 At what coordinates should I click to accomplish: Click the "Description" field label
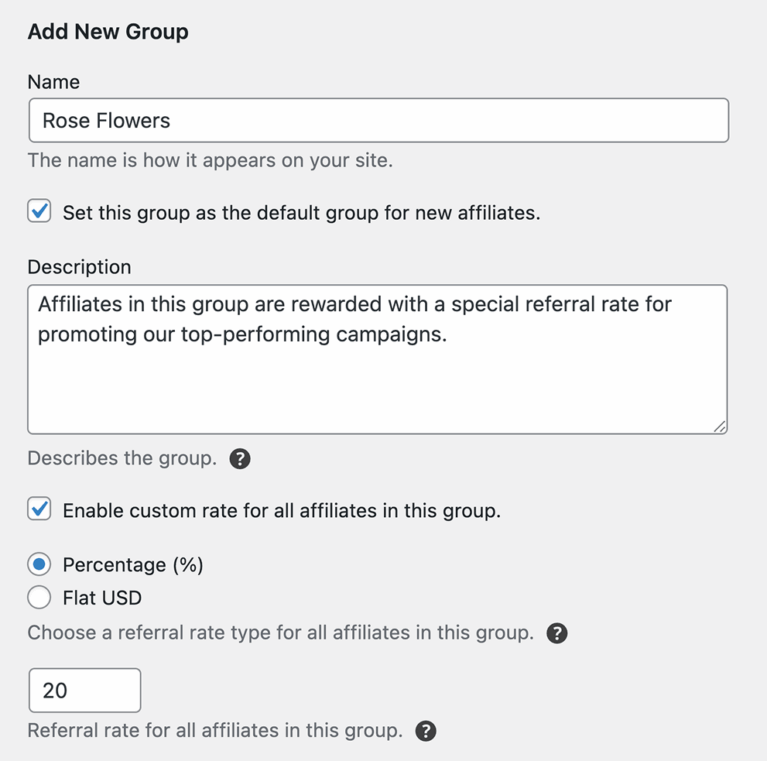[79, 268]
